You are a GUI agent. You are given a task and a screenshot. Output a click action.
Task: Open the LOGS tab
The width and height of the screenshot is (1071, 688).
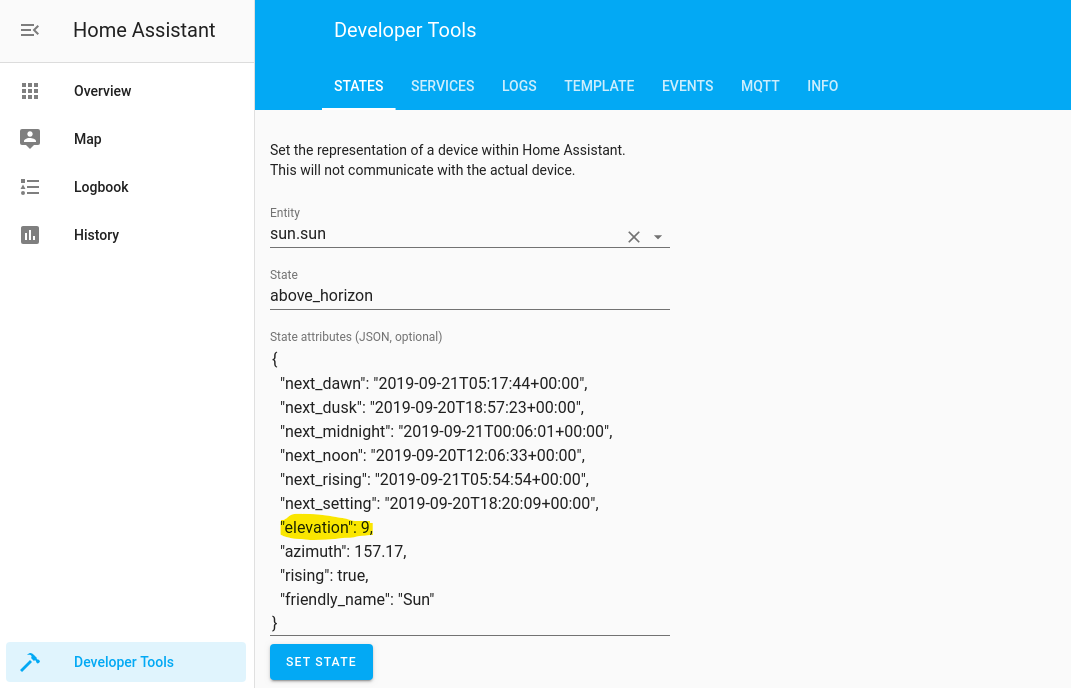click(x=519, y=86)
